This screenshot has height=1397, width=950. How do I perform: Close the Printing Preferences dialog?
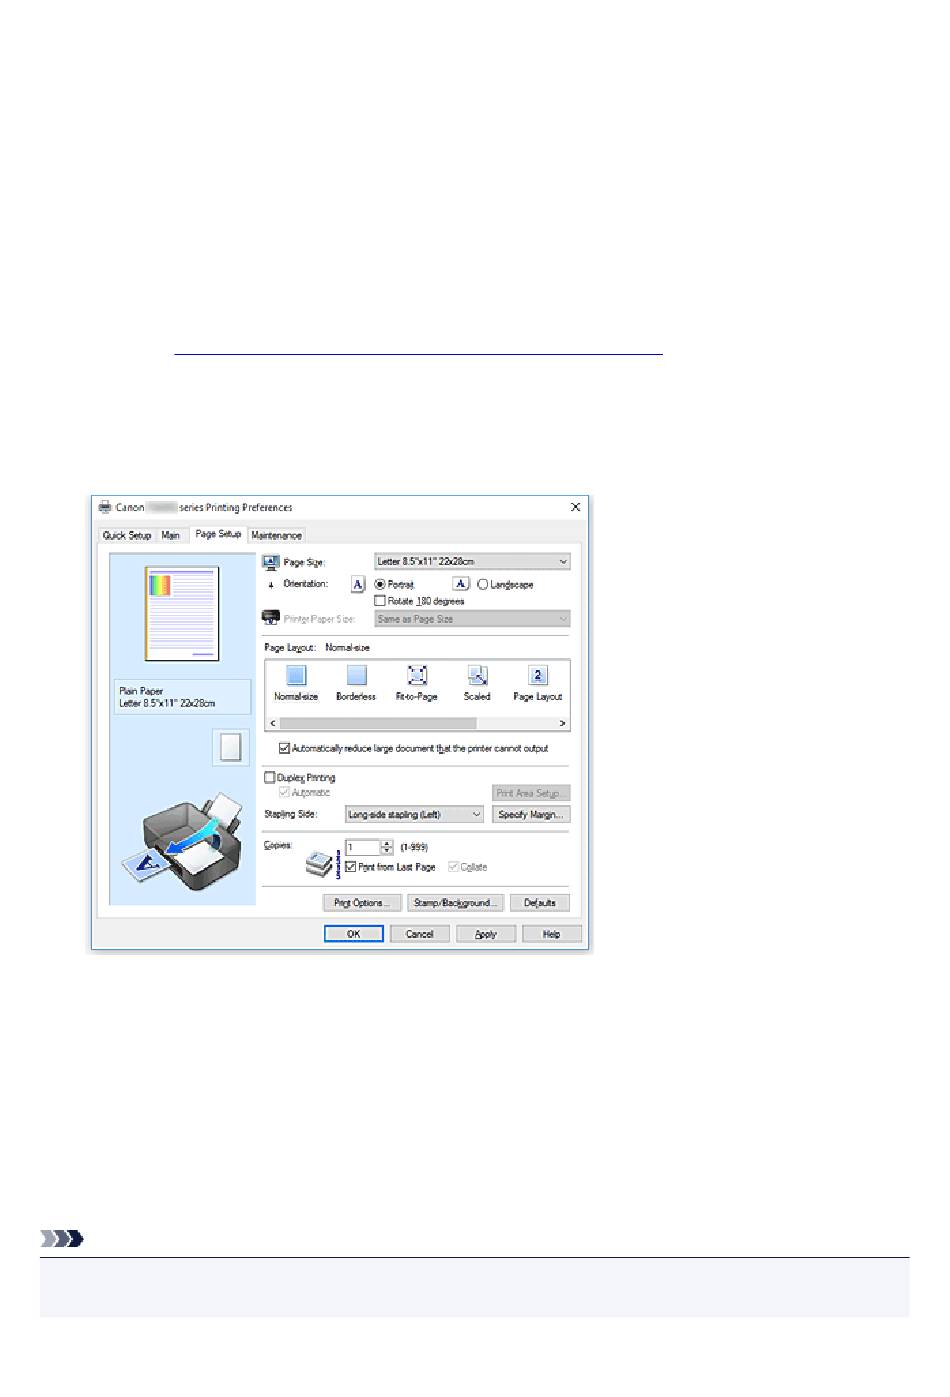click(575, 507)
